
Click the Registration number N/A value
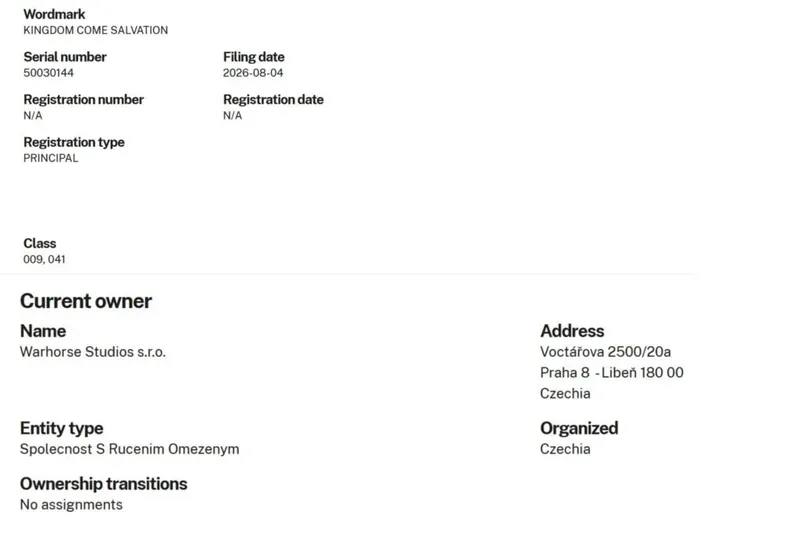33,115
